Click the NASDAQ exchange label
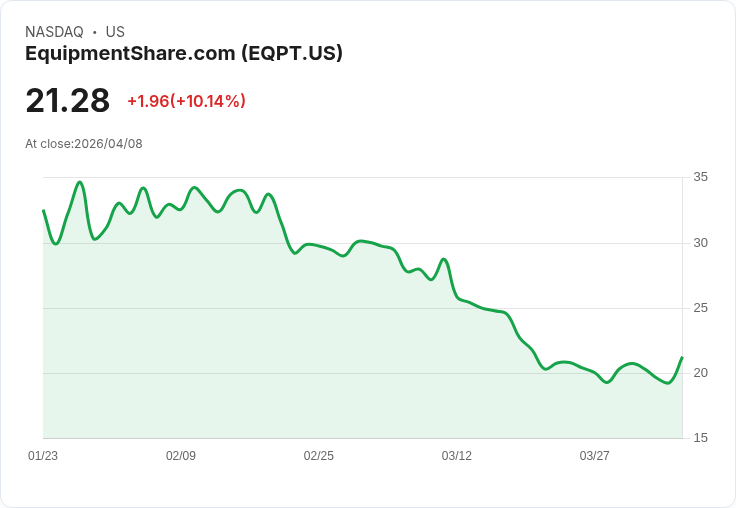This screenshot has width=736, height=508. (x=54, y=32)
